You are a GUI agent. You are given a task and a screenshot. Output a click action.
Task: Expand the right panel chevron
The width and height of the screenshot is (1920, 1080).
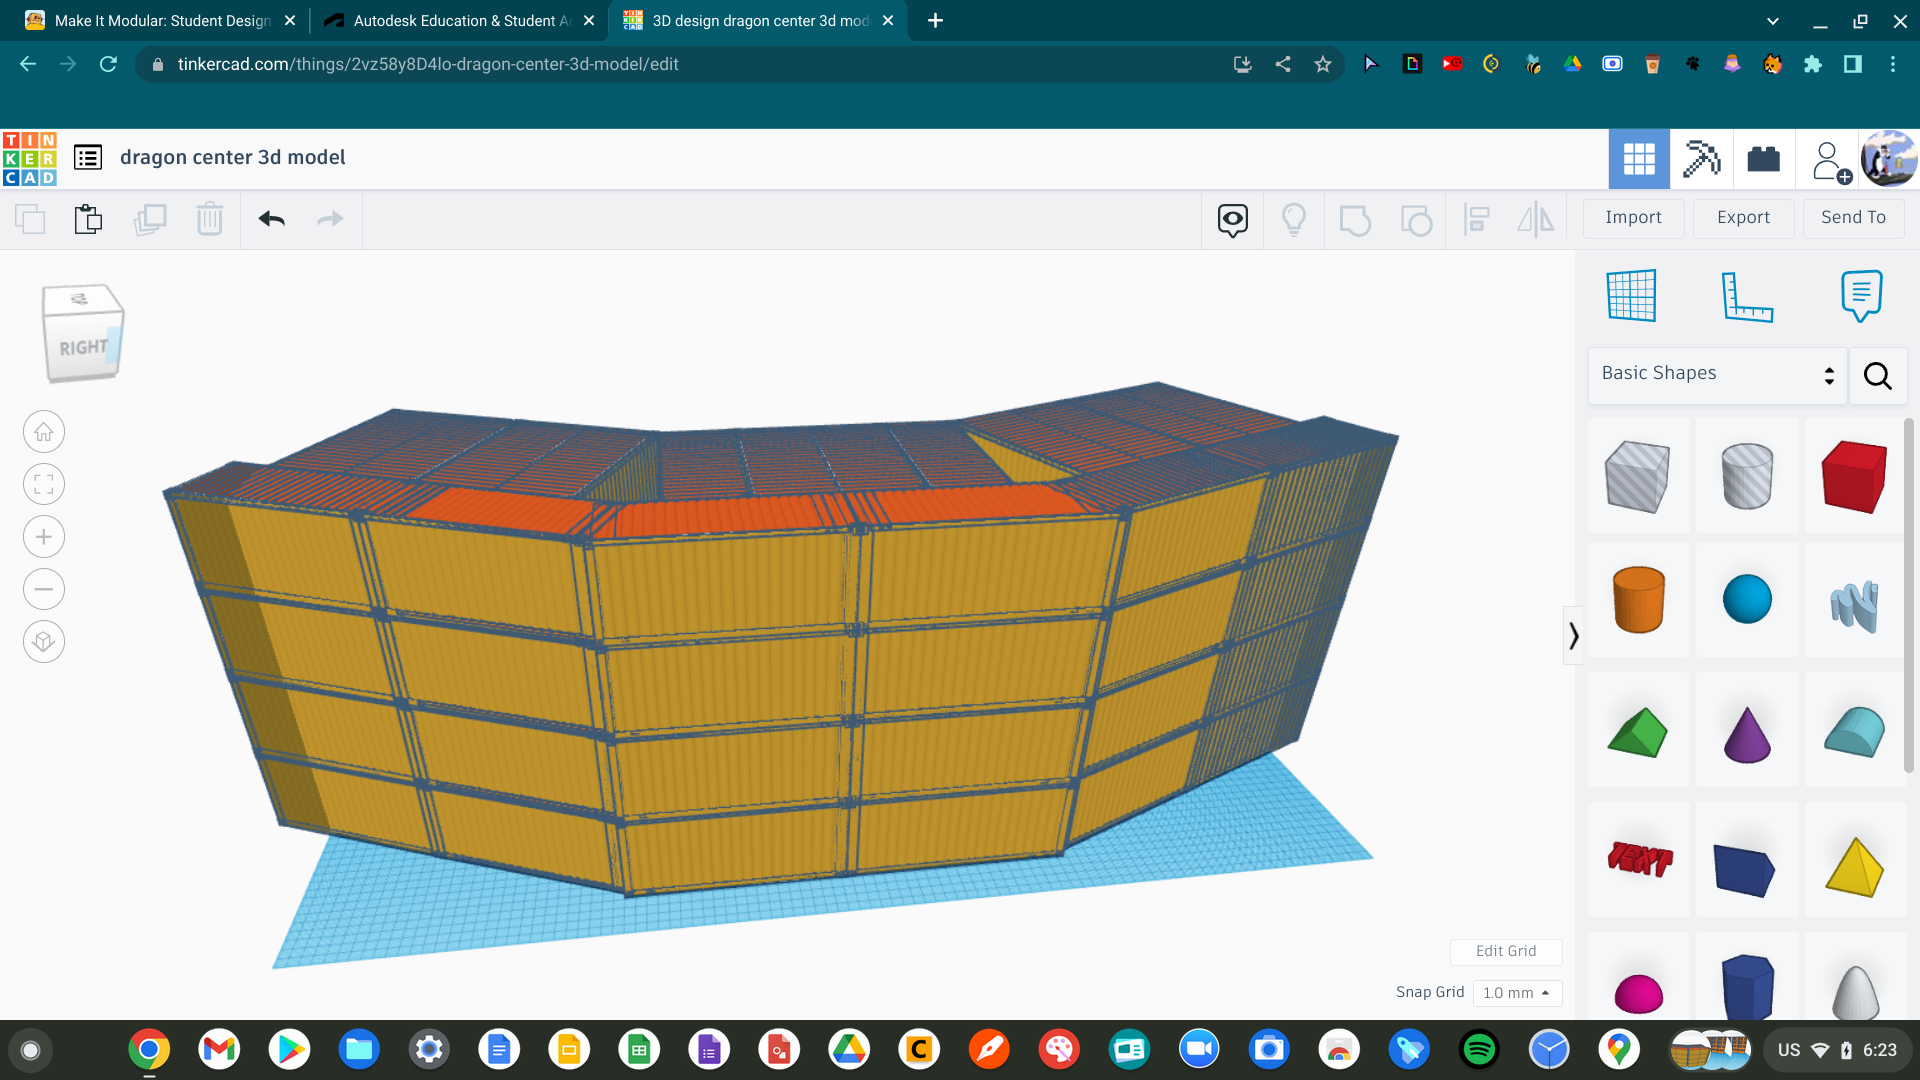click(x=1573, y=637)
